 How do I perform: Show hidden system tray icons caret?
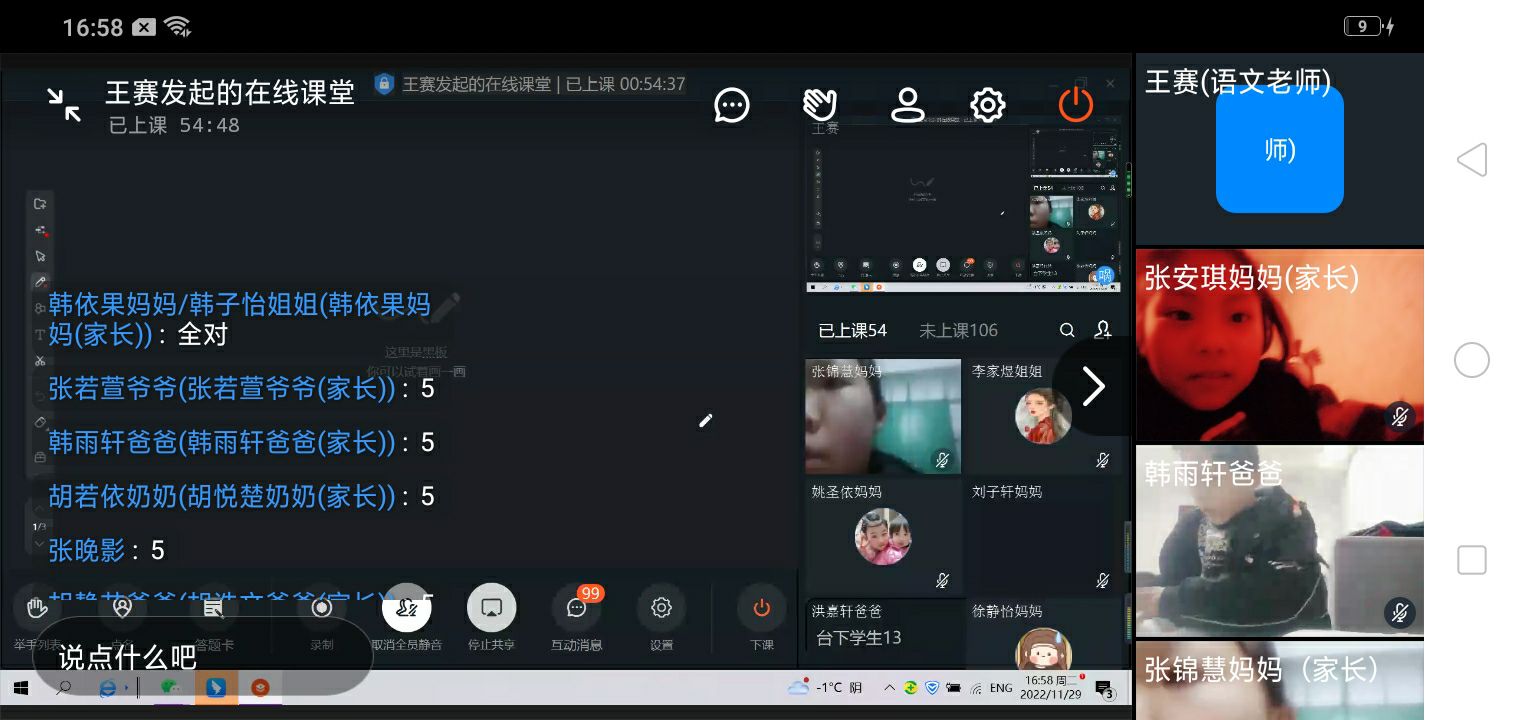(x=889, y=688)
